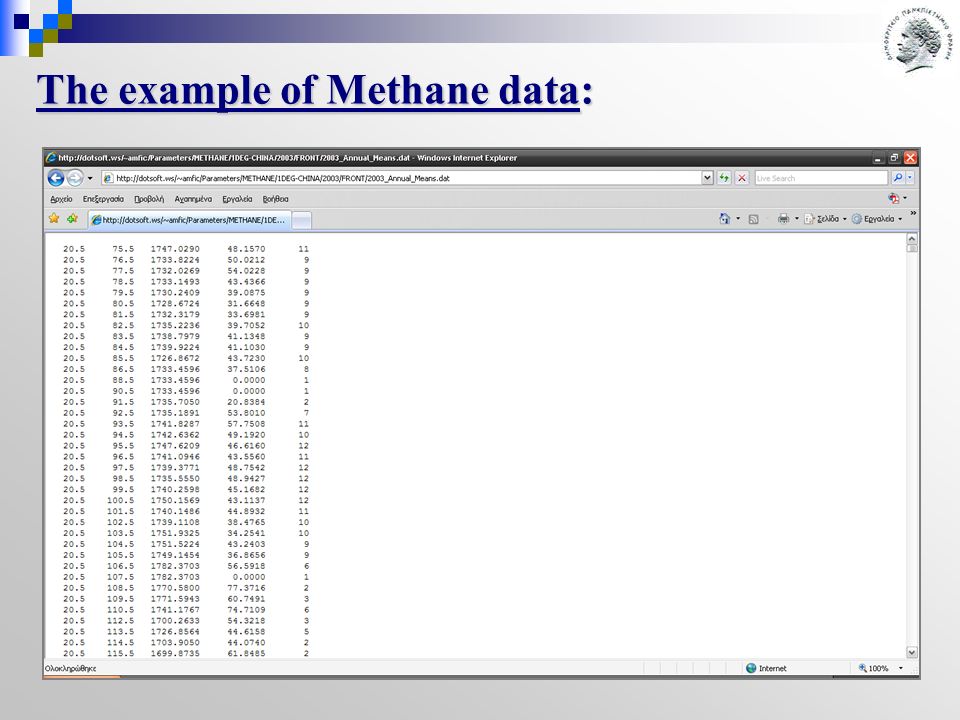Click the value 1700.2633
Image resolution: width=960 pixels, height=720 pixels.
[175, 621]
